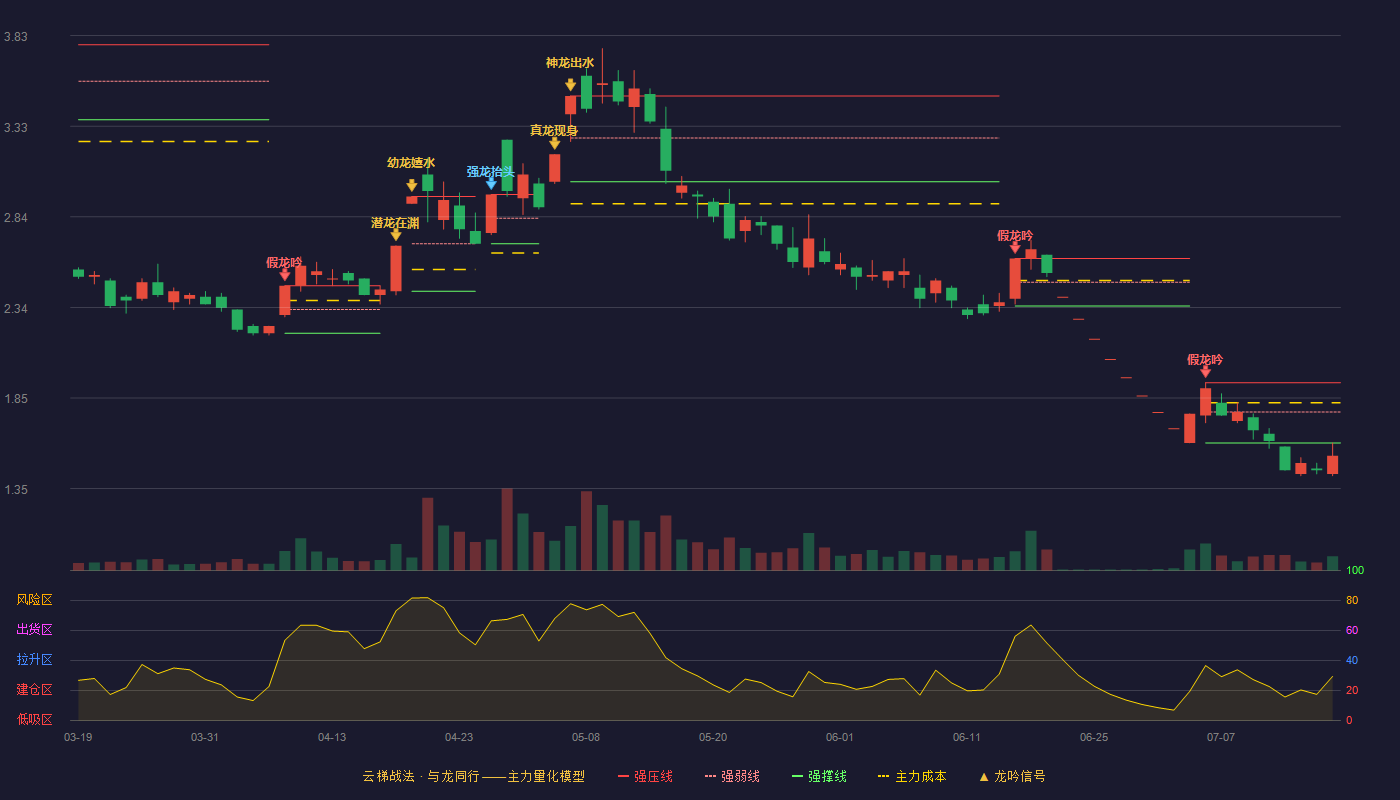Click the orange 80 indicator axis value
Screen dimensions: 1400x800
[1352, 601]
